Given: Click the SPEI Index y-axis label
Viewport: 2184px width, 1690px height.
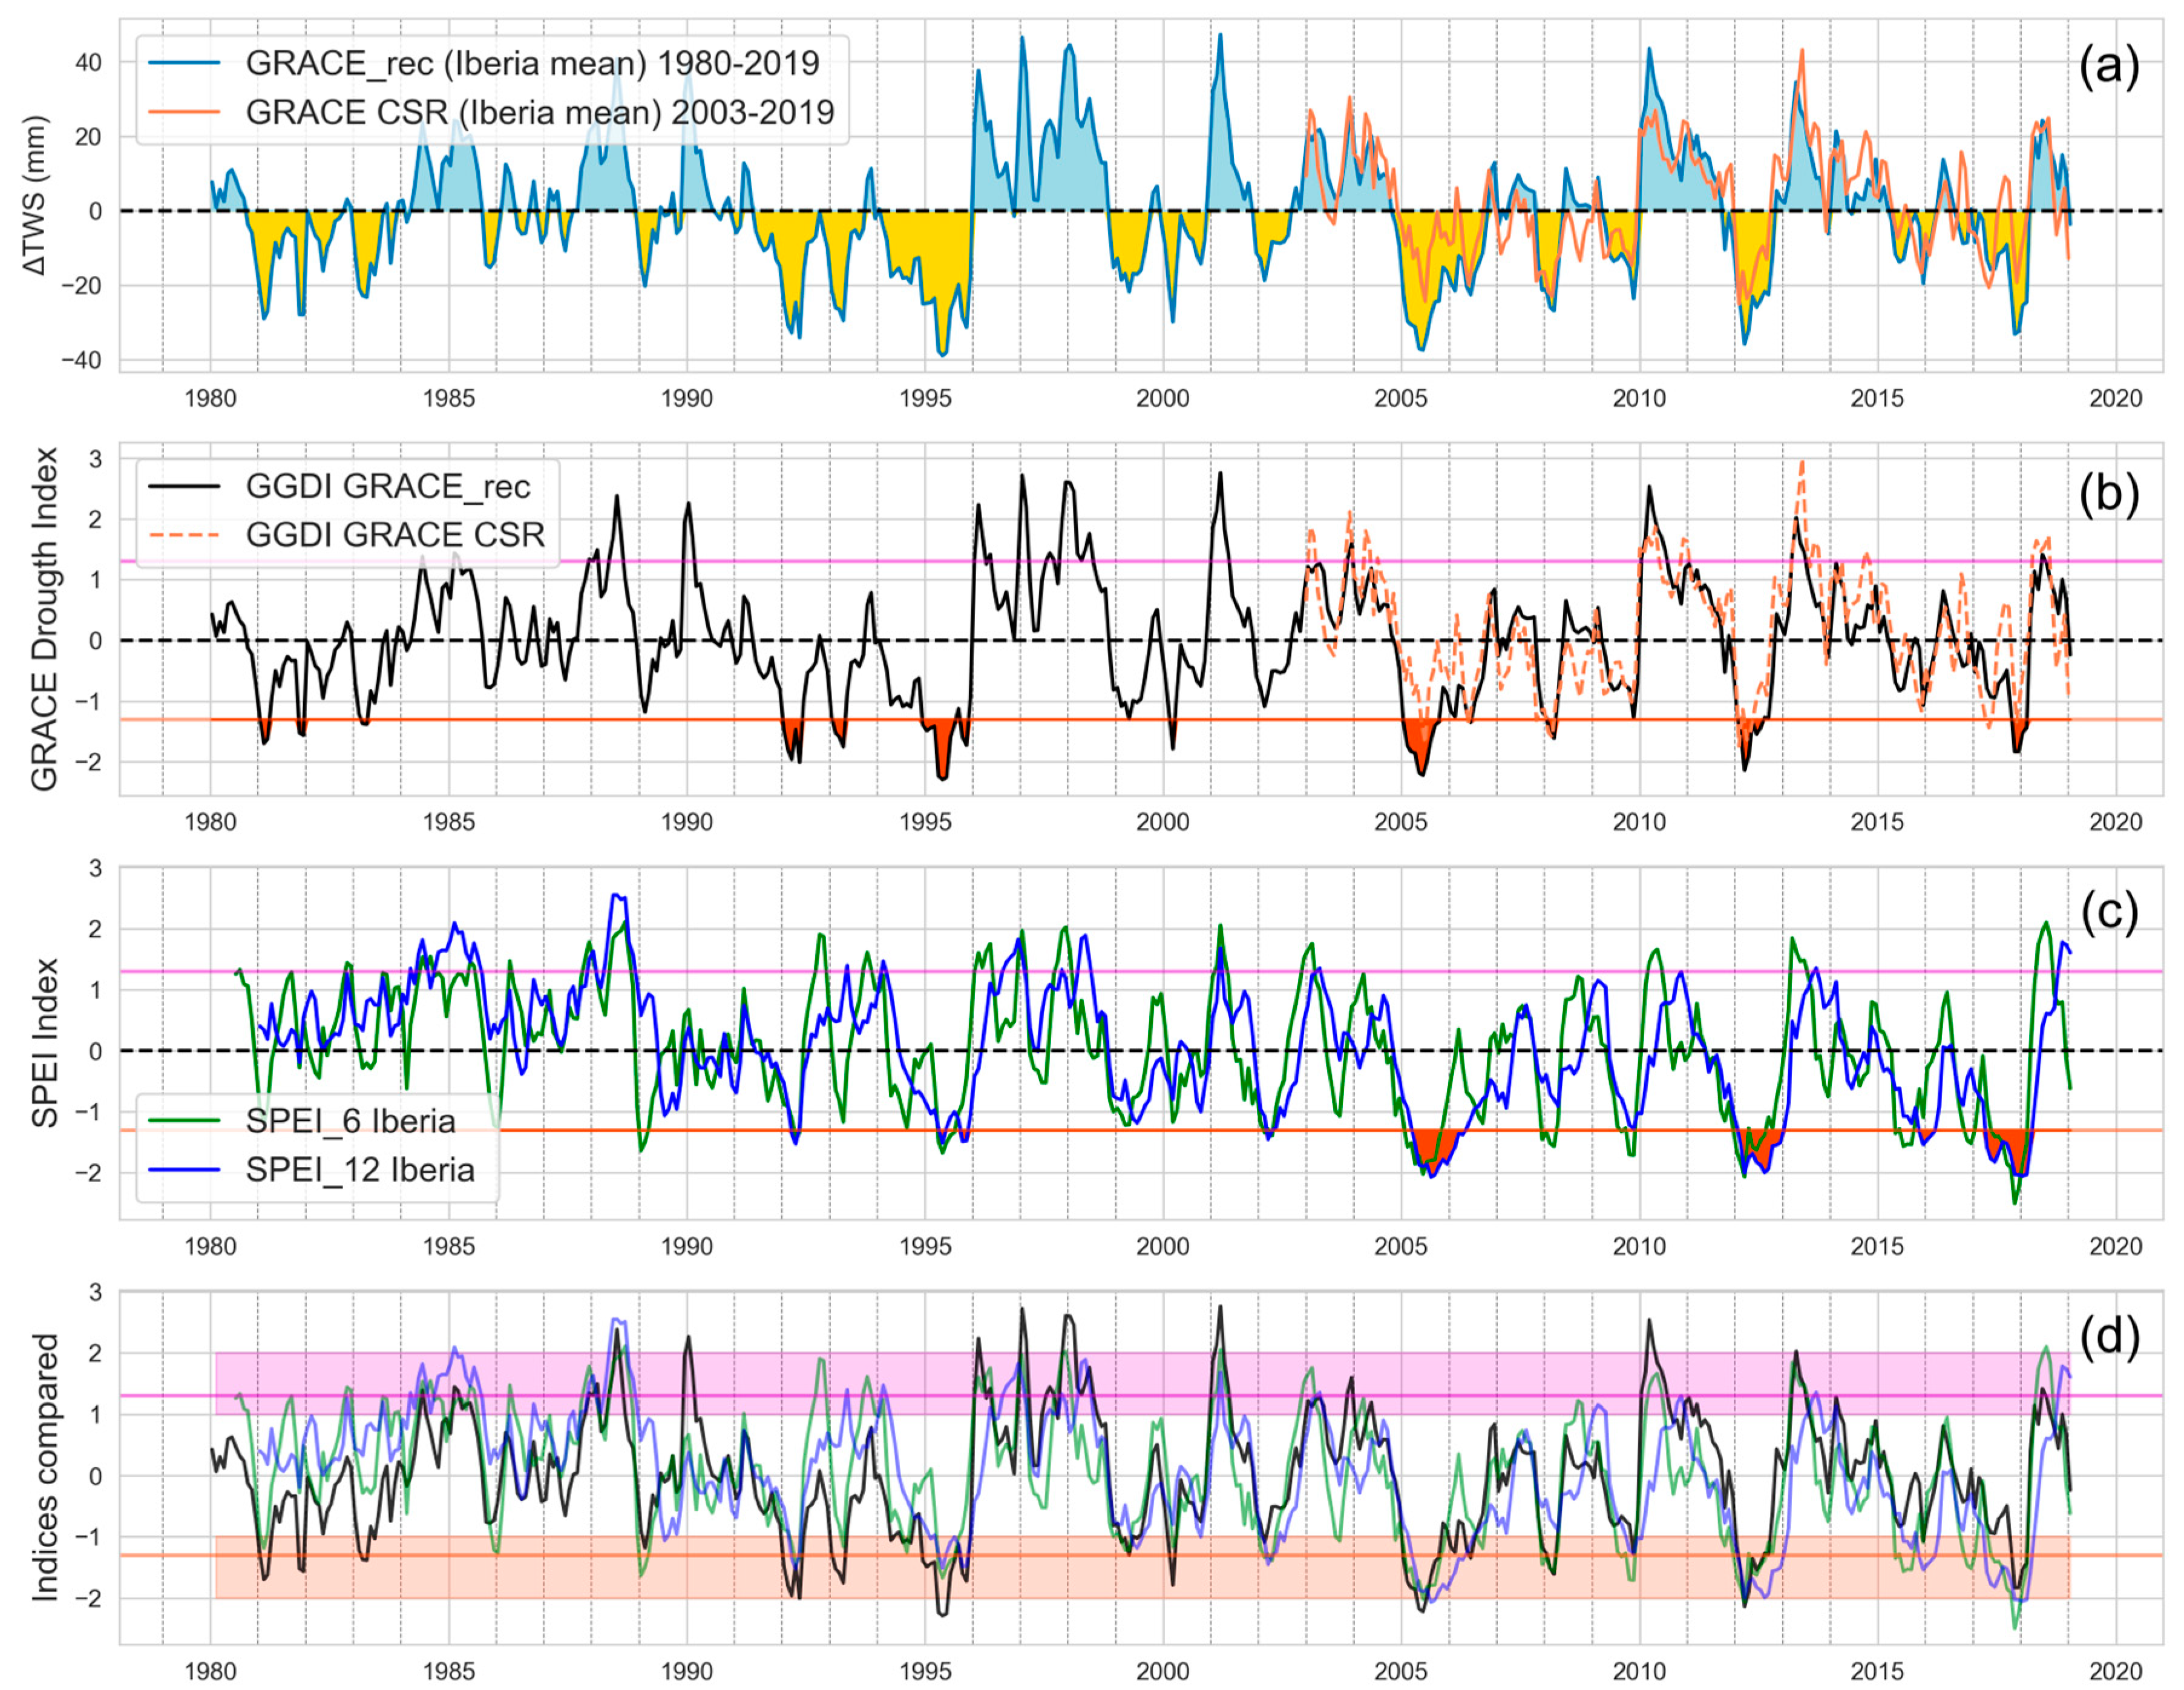Looking at the screenshot, I should [x=44, y=1043].
